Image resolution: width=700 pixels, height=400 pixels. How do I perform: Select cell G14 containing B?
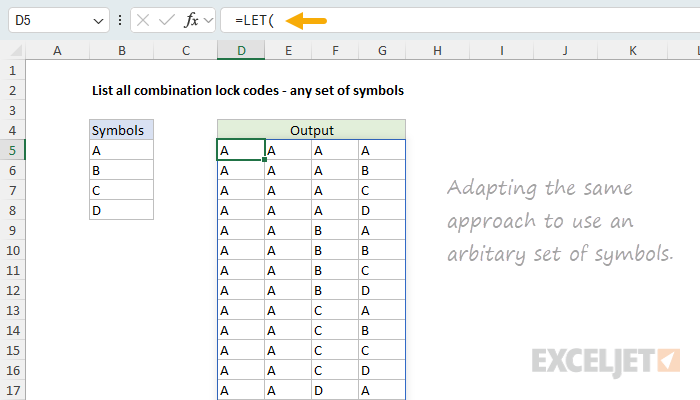382,330
